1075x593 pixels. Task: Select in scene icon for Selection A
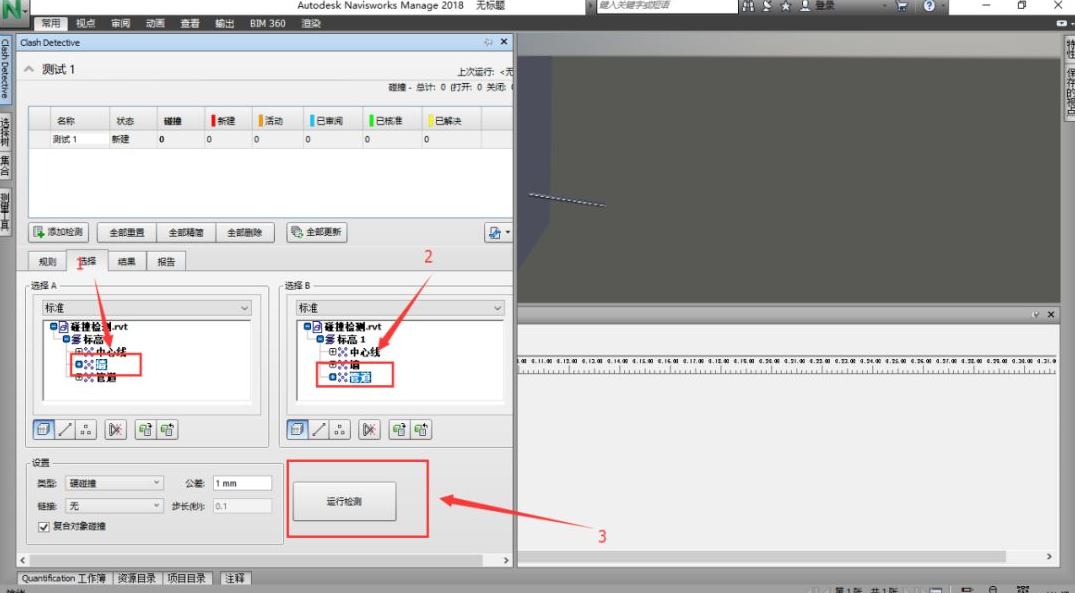tap(167, 430)
